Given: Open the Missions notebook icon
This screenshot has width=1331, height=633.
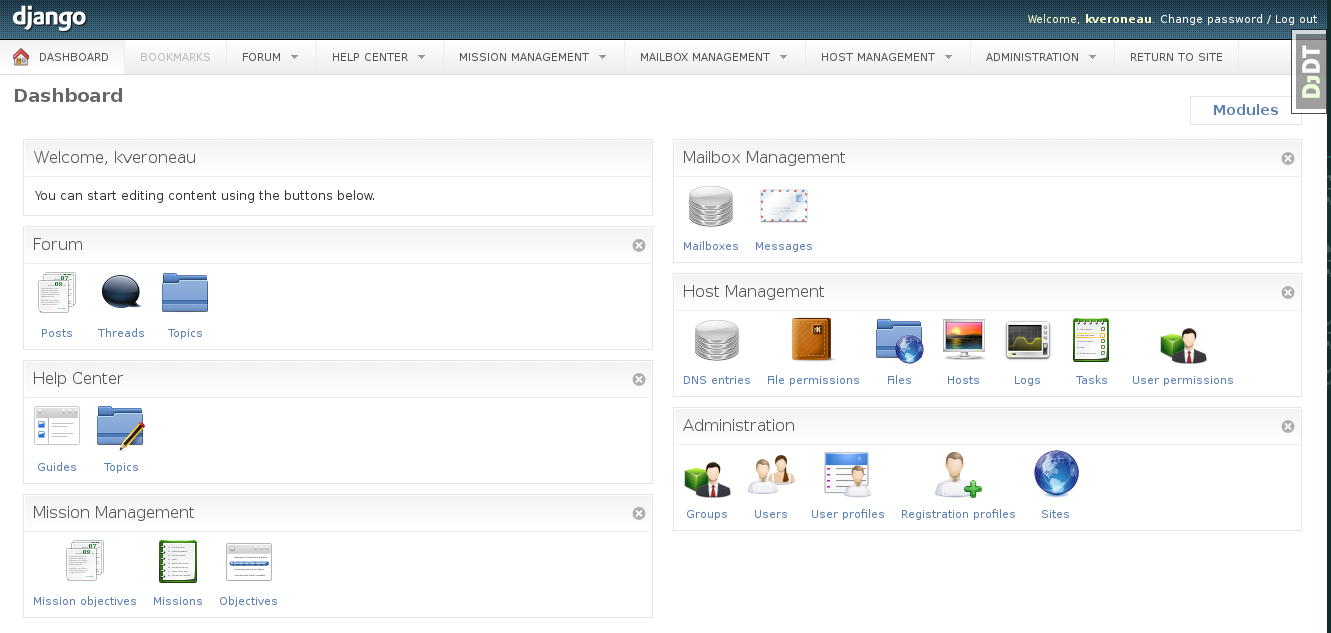Looking at the screenshot, I should [178, 561].
